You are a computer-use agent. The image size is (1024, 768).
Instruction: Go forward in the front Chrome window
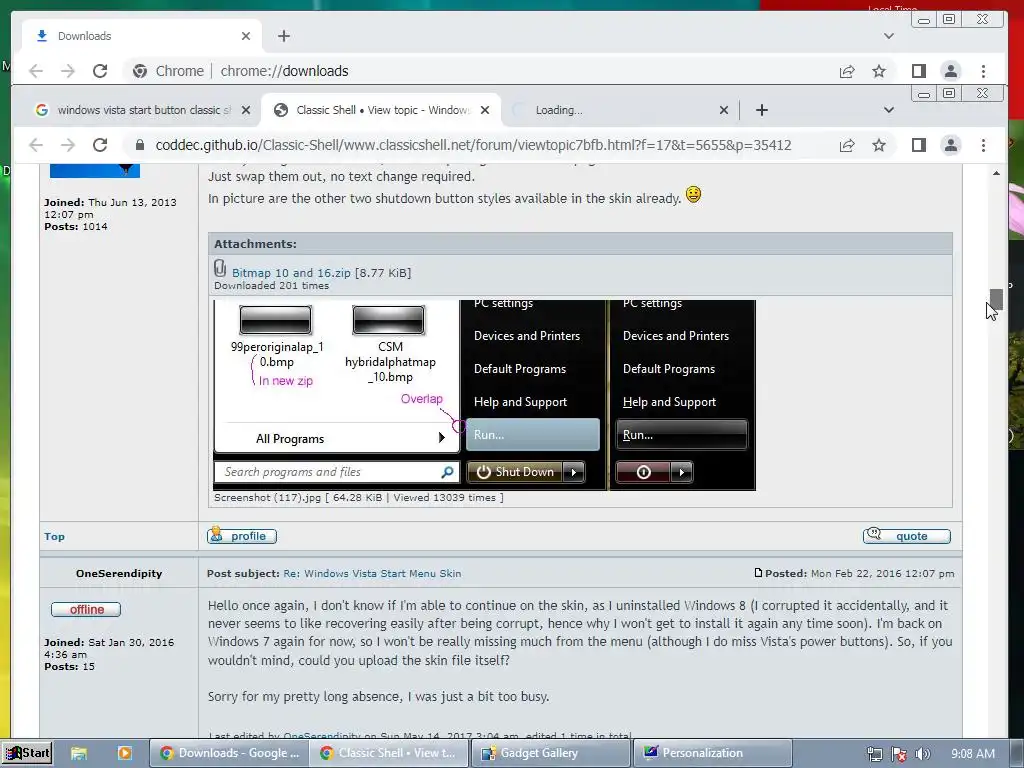(68, 145)
